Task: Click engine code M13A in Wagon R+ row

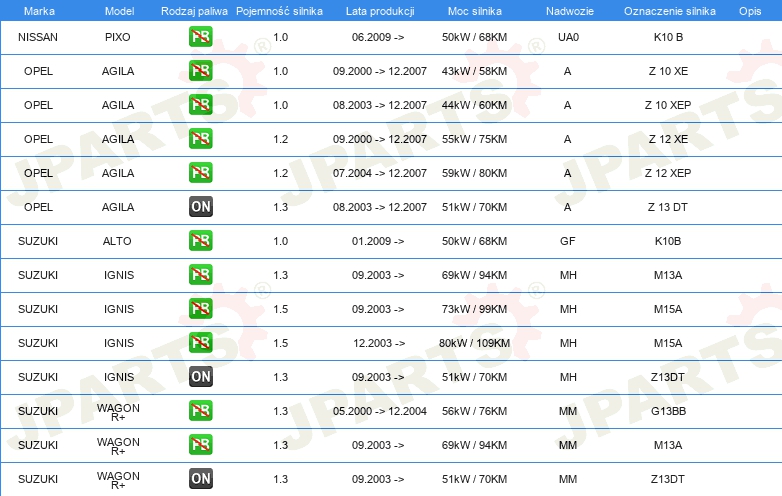Action: (668, 445)
